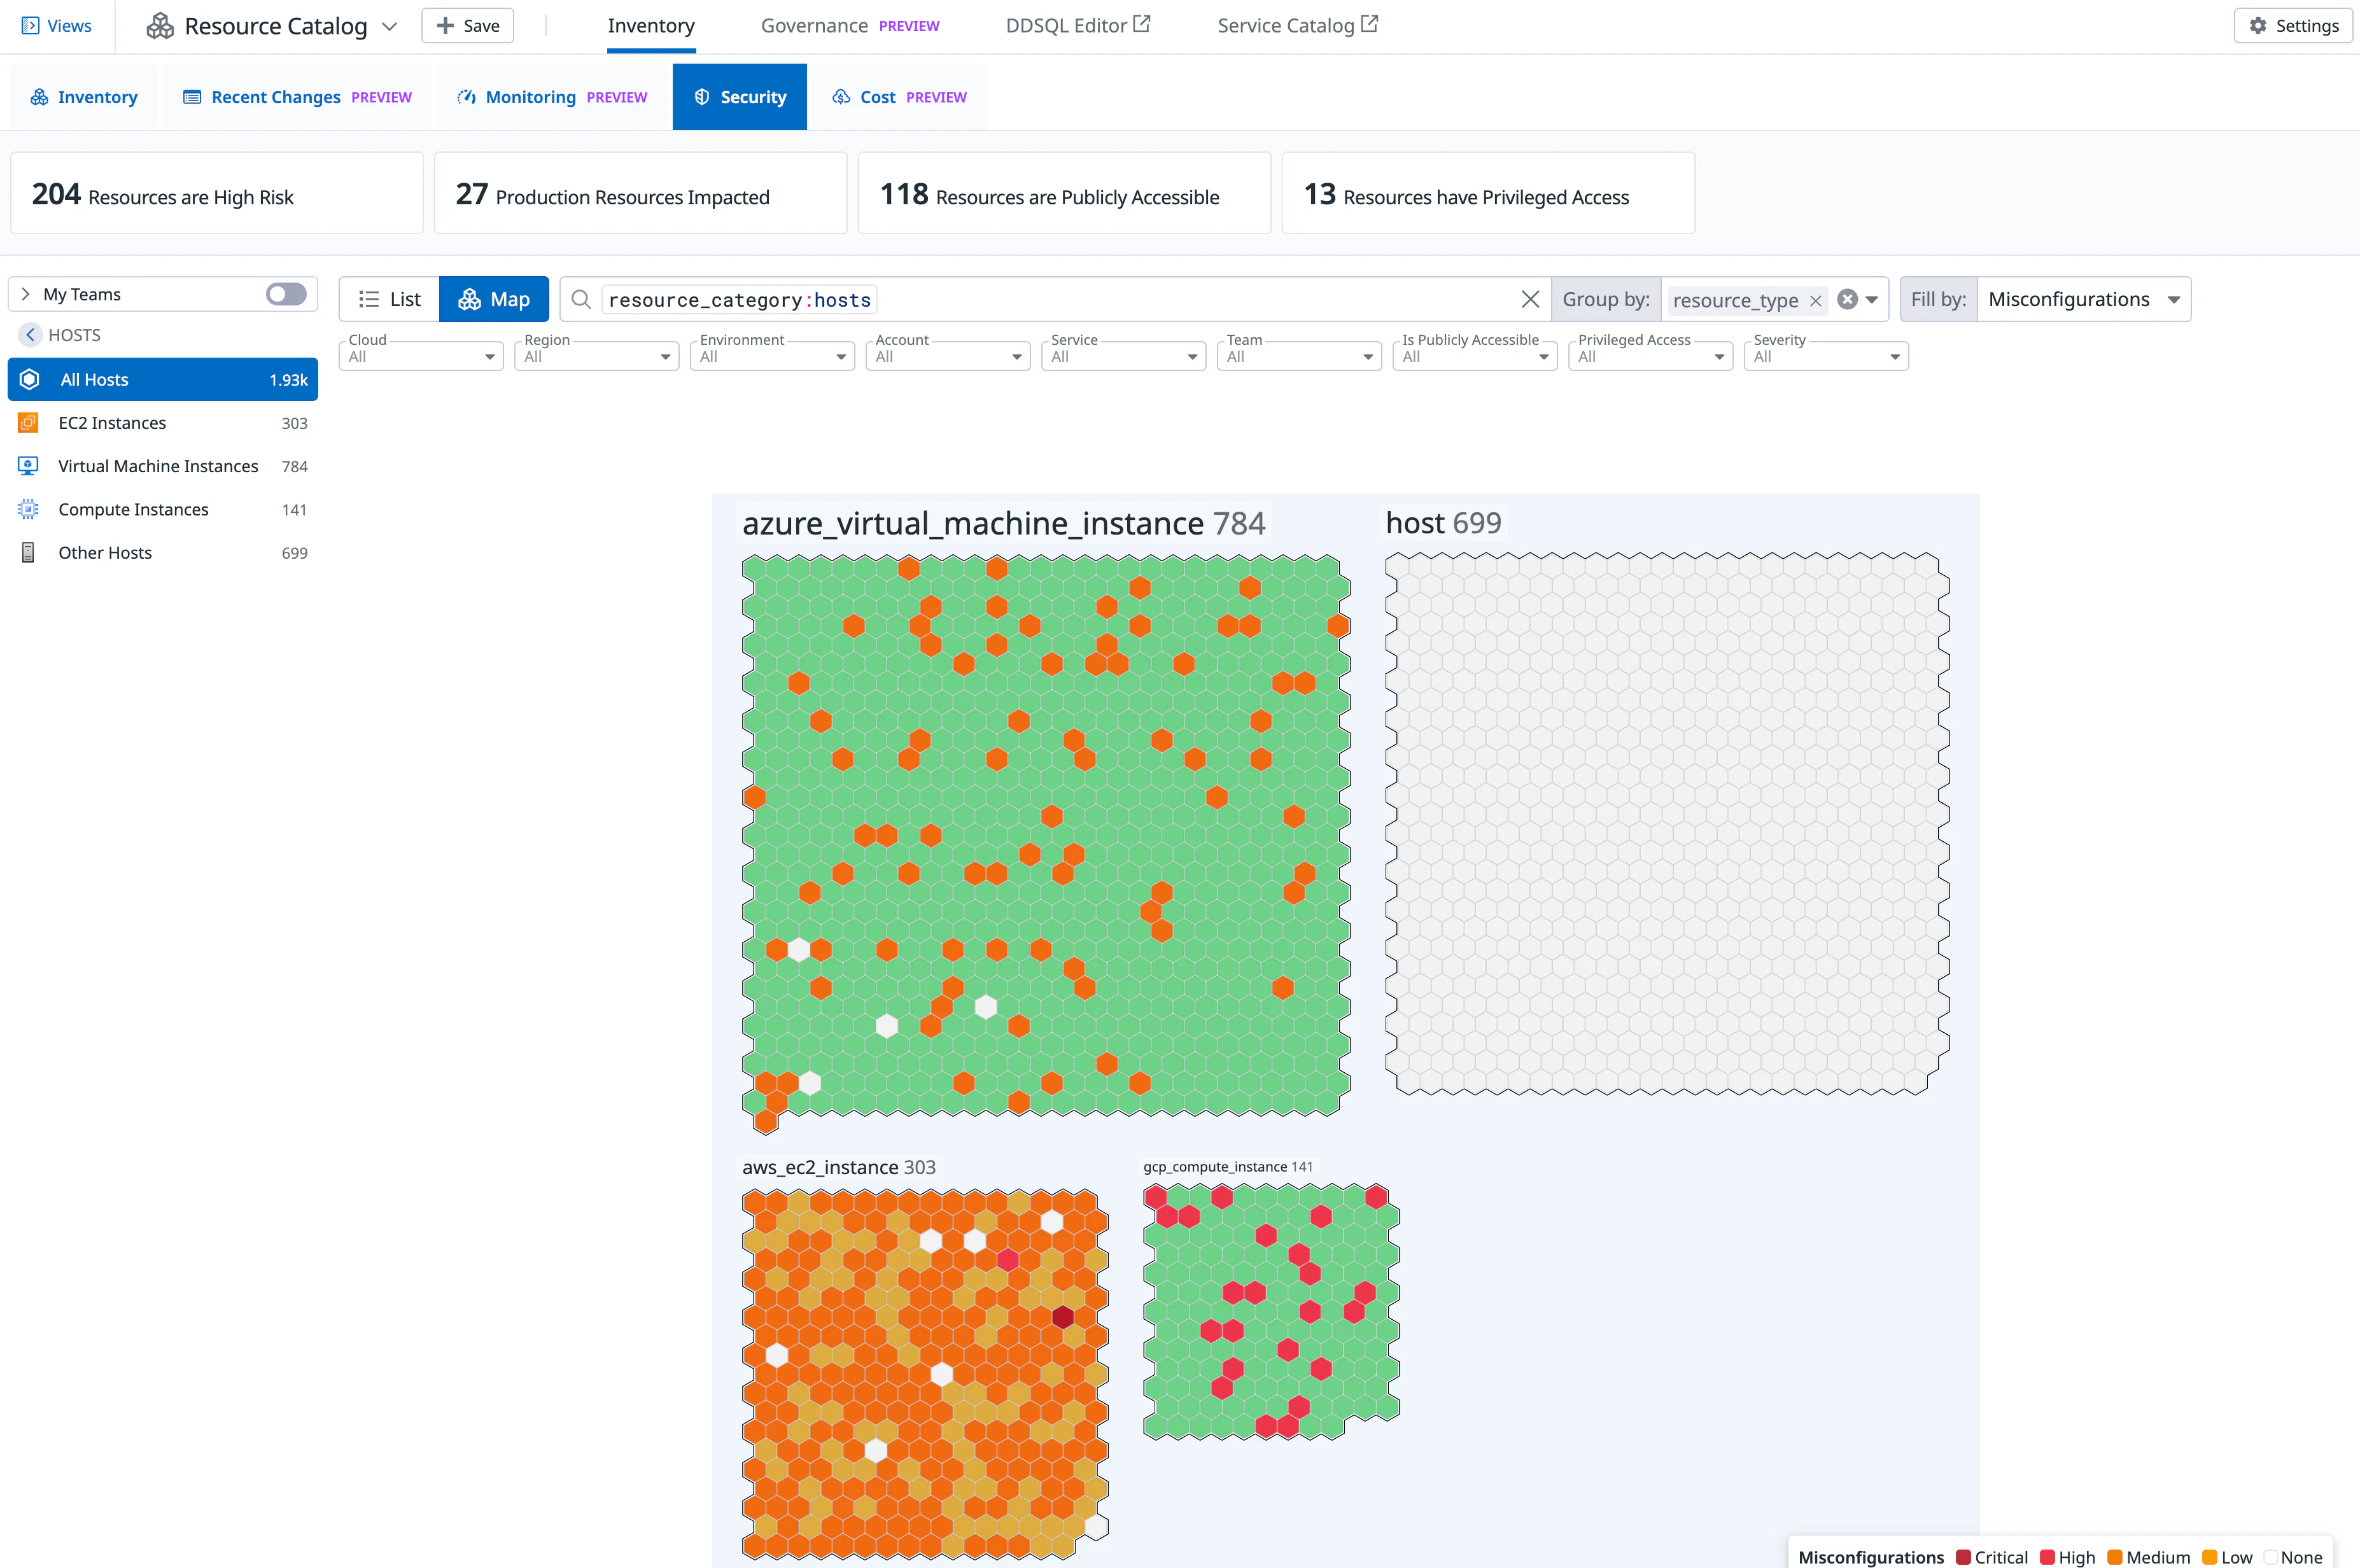This screenshot has height=1568, width=2360.
Task: Click the aws_ec2_instance 303 group label
Action: click(x=839, y=1167)
